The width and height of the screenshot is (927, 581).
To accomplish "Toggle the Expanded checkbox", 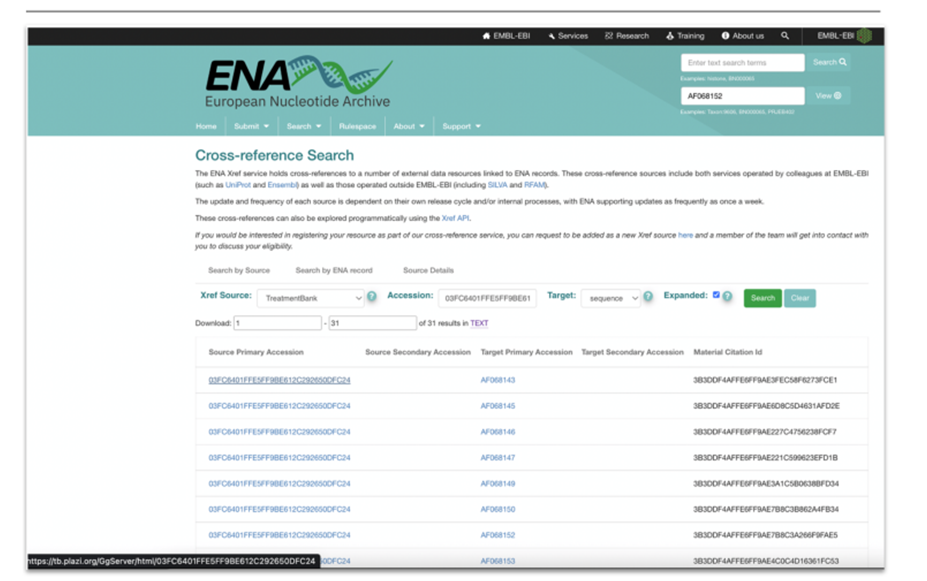I will tap(716, 295).
